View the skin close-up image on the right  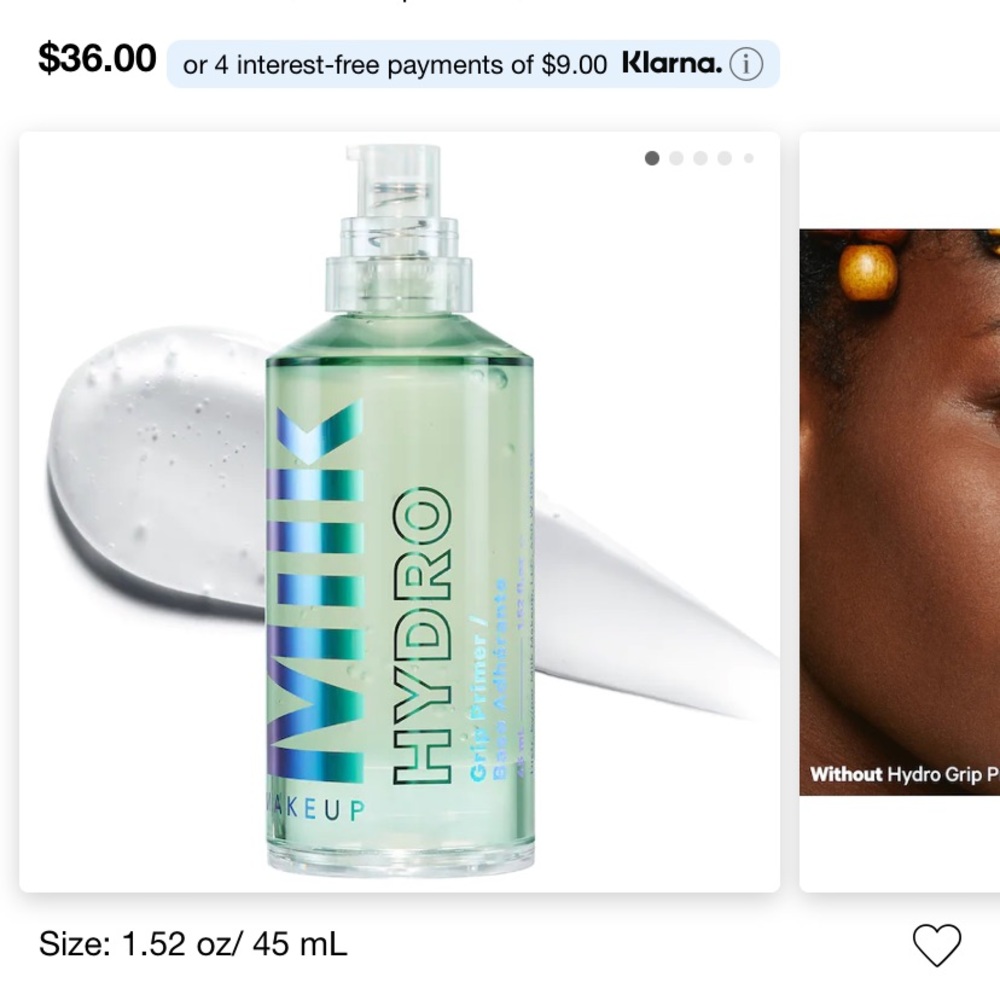(x=900, y=512)
